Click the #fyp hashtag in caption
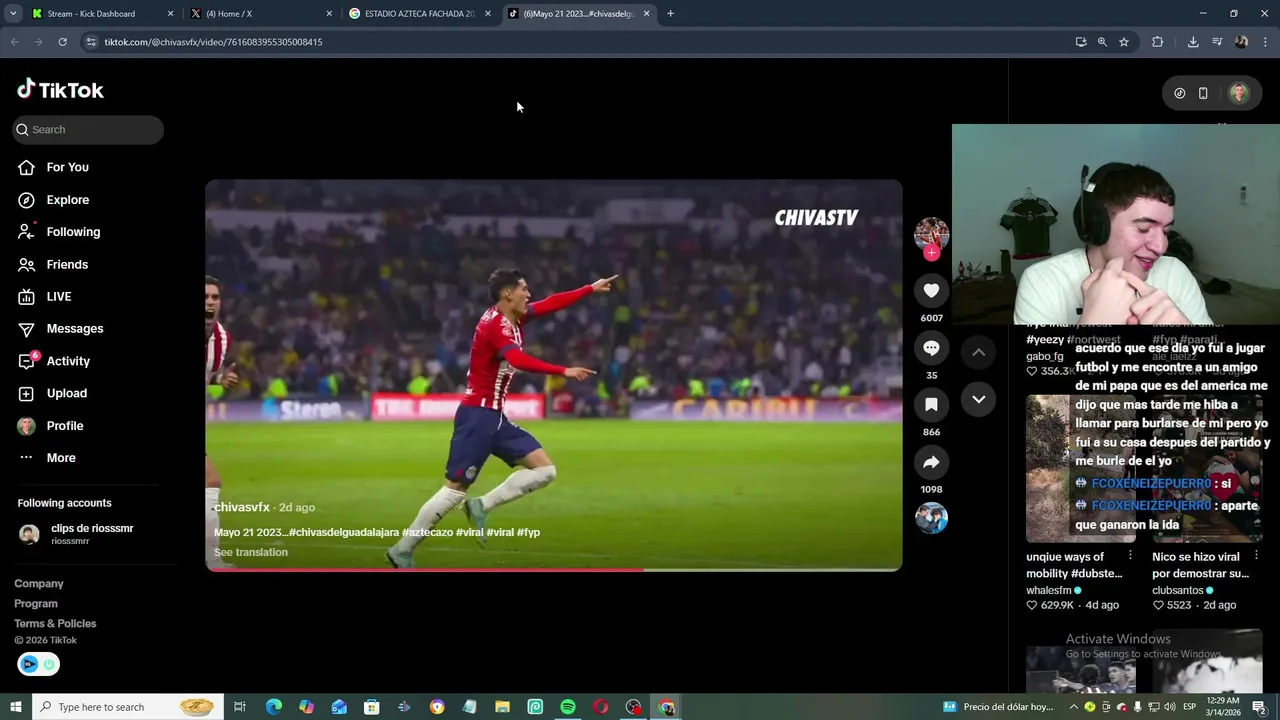This screenshot has width=1280, height=720. coord(528,532)
